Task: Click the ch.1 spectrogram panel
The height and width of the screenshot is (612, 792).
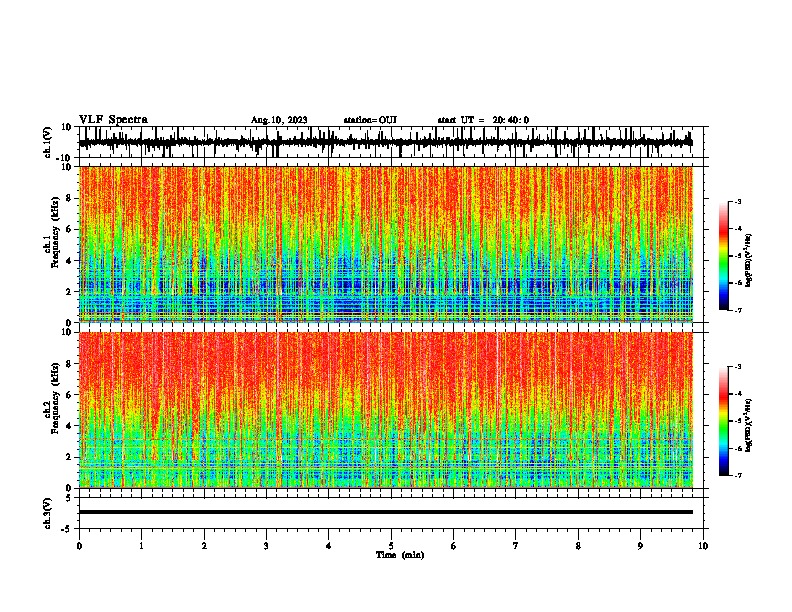Action: point(386,244)
